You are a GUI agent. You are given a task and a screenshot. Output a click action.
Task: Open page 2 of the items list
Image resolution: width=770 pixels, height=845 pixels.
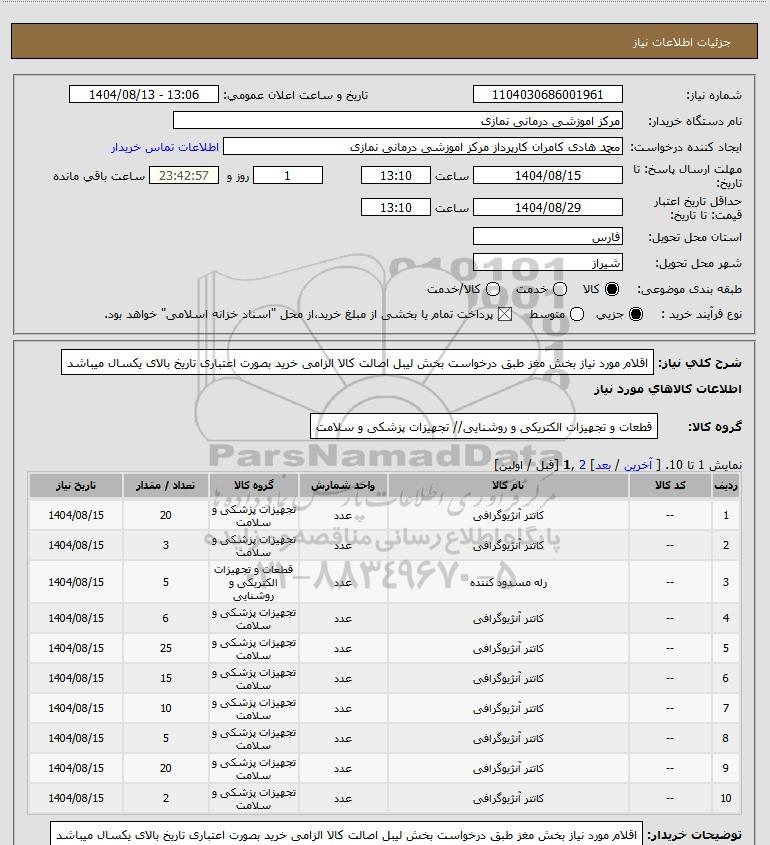pos(582,465)
